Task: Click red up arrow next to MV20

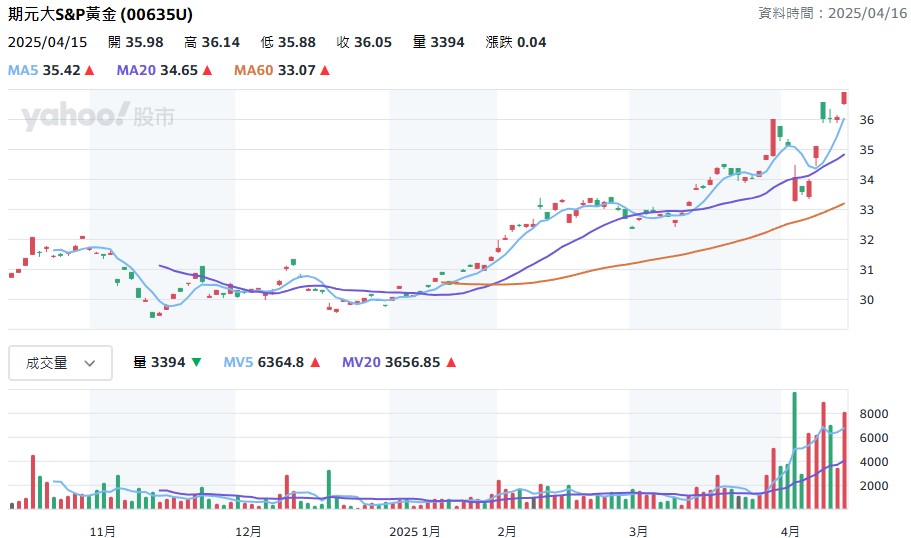Action: click(451, 363)
